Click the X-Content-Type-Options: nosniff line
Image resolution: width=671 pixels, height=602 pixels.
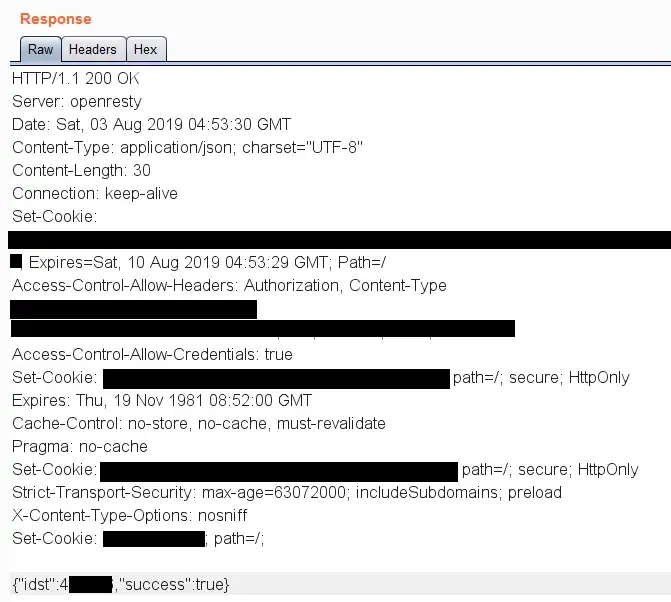pos(130,516)
